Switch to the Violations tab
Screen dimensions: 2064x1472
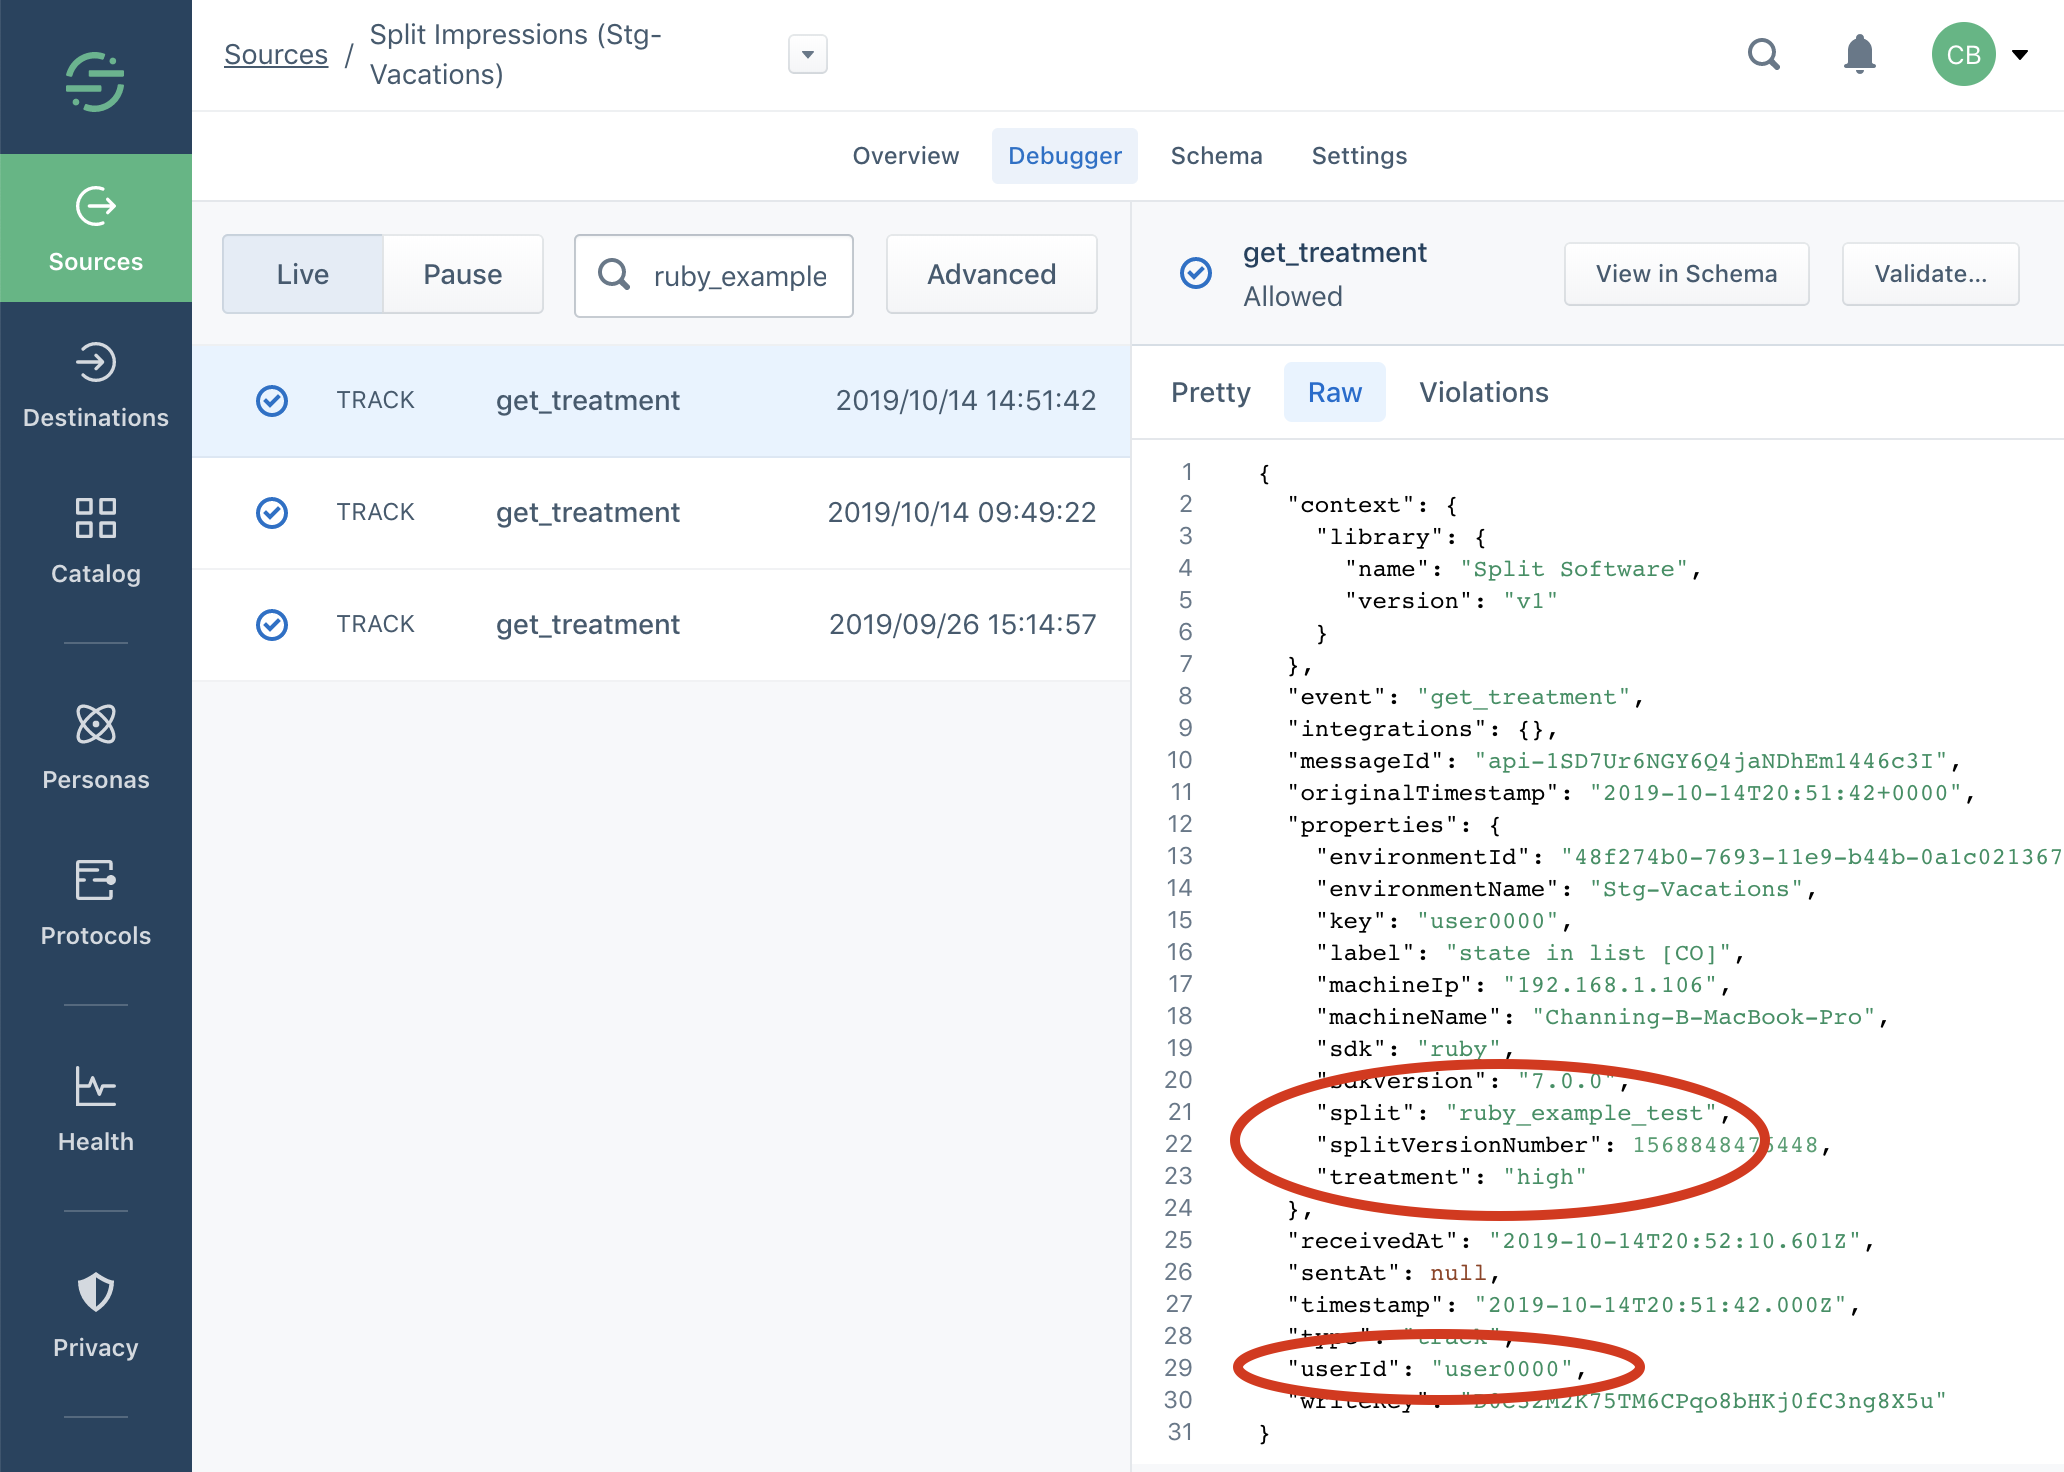(x=1483, y=392)
